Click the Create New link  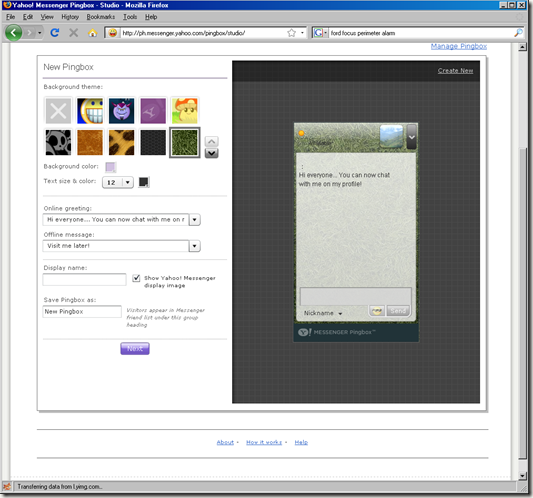[x=455, y=71]
